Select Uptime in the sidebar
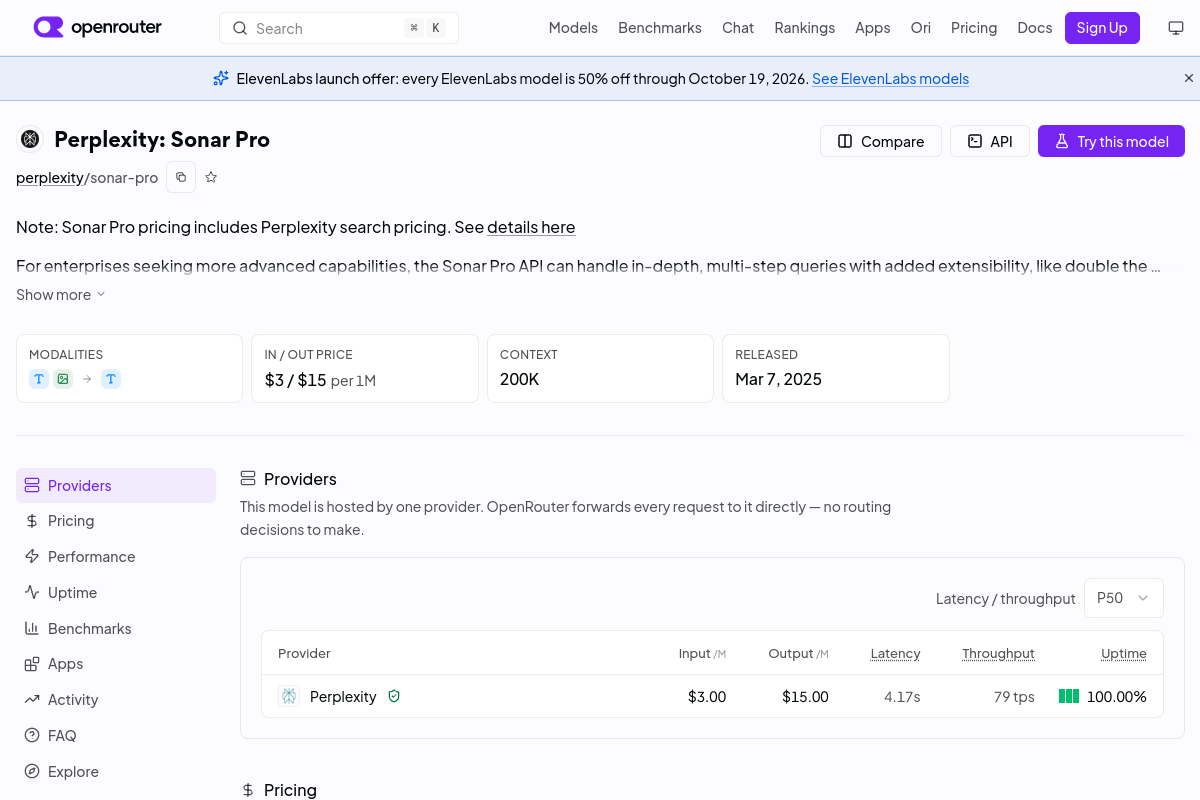The width and height of the screenshot is (1200, 800). 116,593
